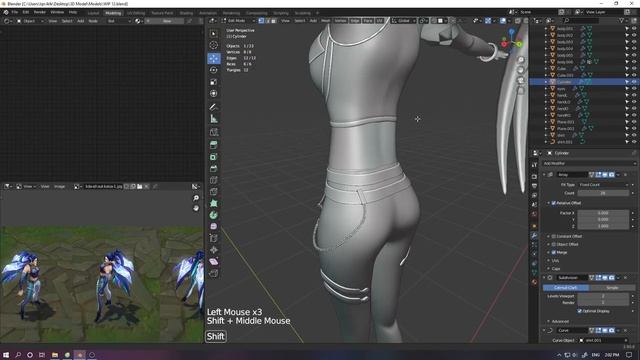Select the Inset Faces tool
The image size is (640, 360).
coord(213,157)
